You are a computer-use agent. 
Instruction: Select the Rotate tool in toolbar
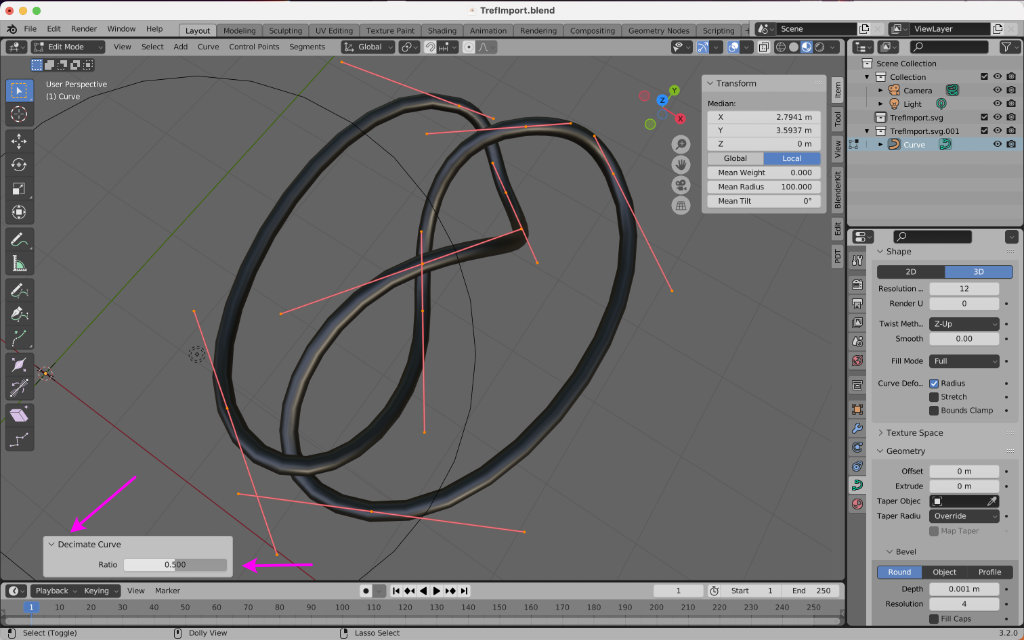[x=19, y=165]
